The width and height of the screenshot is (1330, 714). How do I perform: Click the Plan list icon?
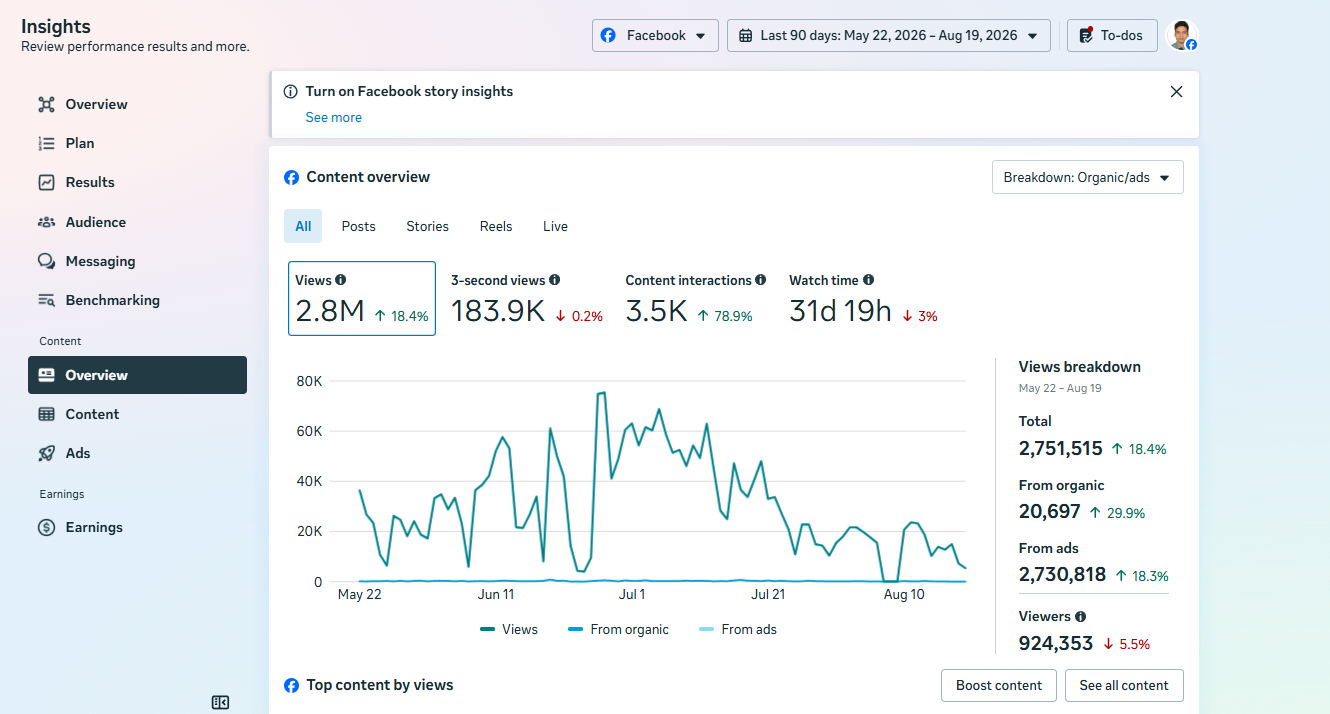(46, 143)
